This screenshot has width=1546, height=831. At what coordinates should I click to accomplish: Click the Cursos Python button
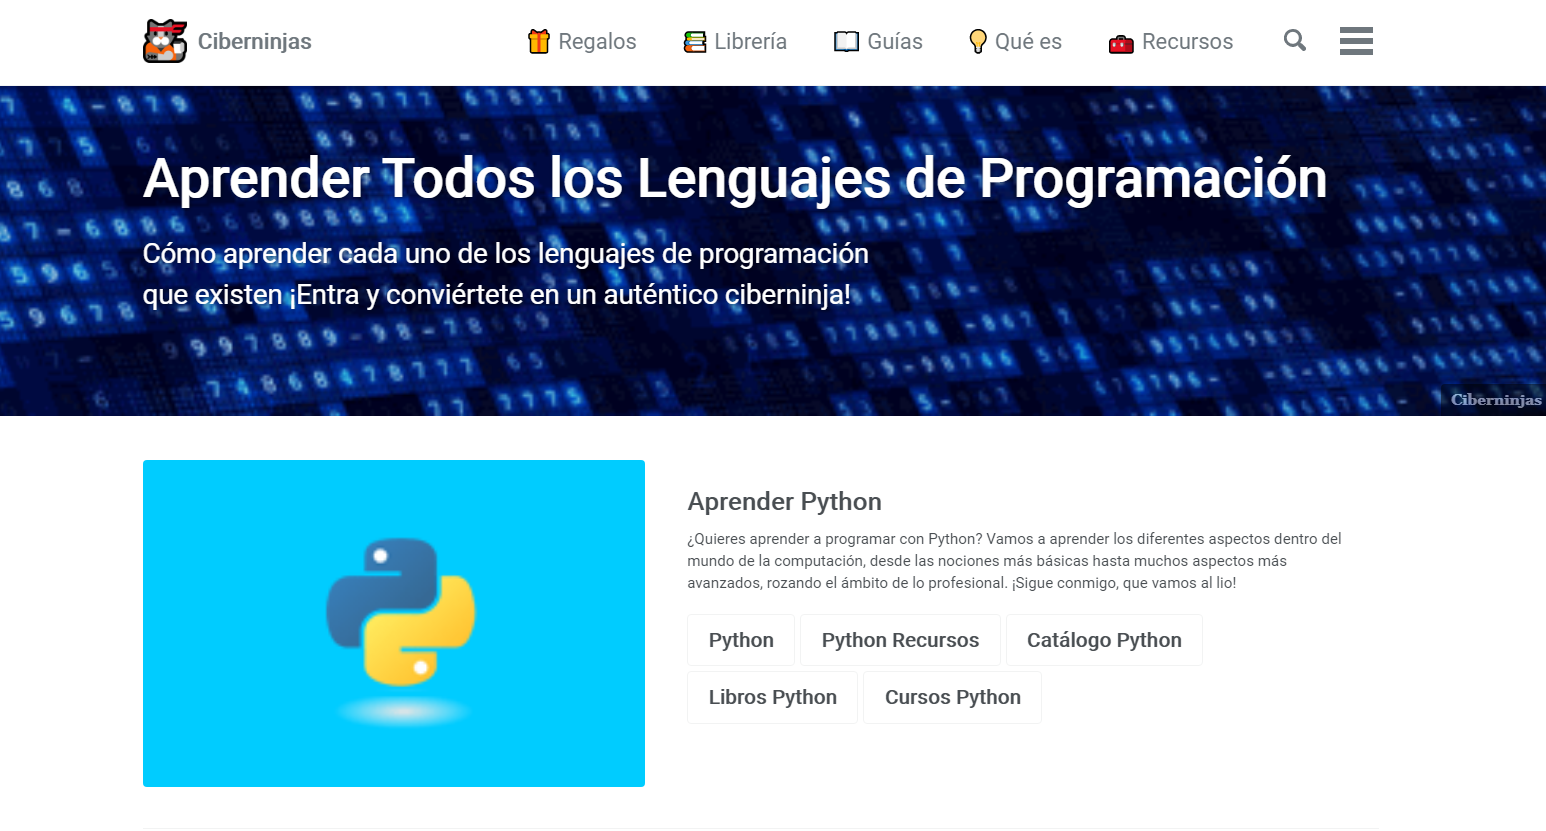pos(952,697)
